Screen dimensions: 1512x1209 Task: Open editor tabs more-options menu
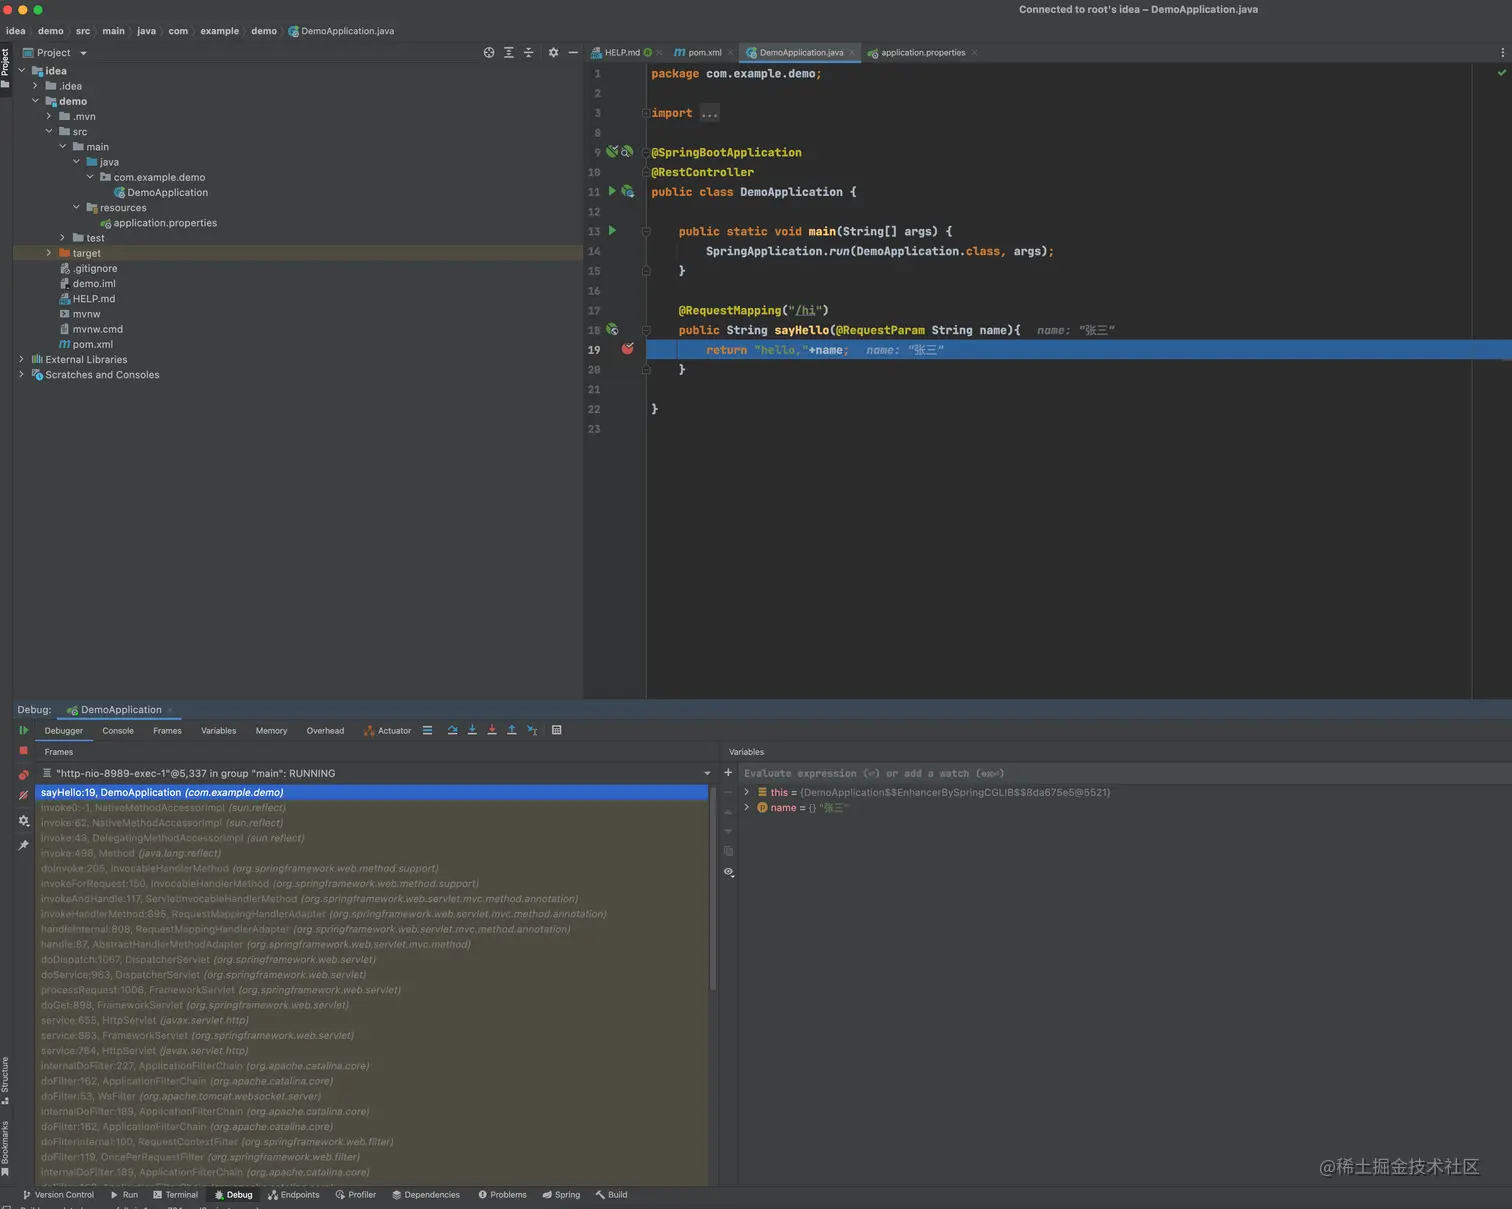(x=1502, y=53)
